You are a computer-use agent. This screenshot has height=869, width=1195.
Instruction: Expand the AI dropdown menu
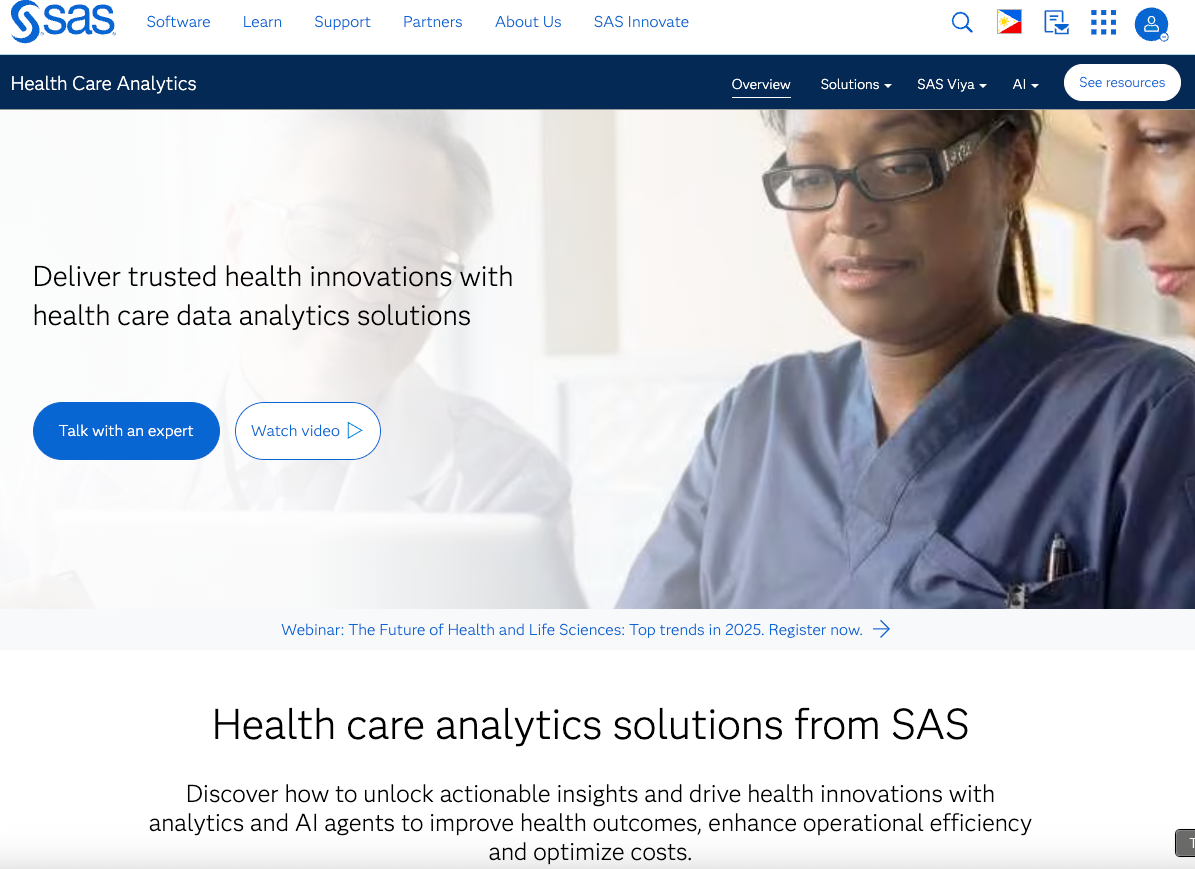pyautogui.click(x=1025, y=84)
